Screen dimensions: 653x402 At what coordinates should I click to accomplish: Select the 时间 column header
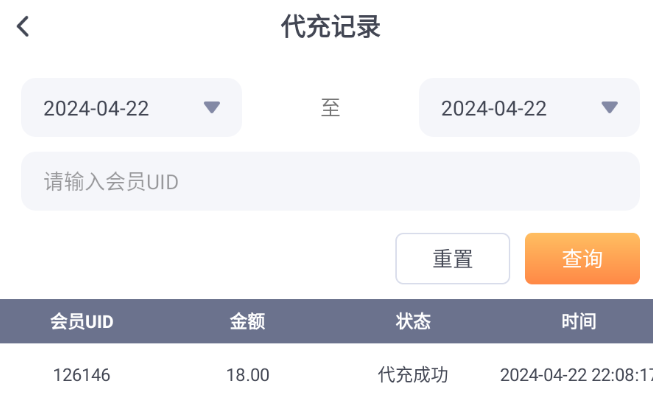click(578, 321)
